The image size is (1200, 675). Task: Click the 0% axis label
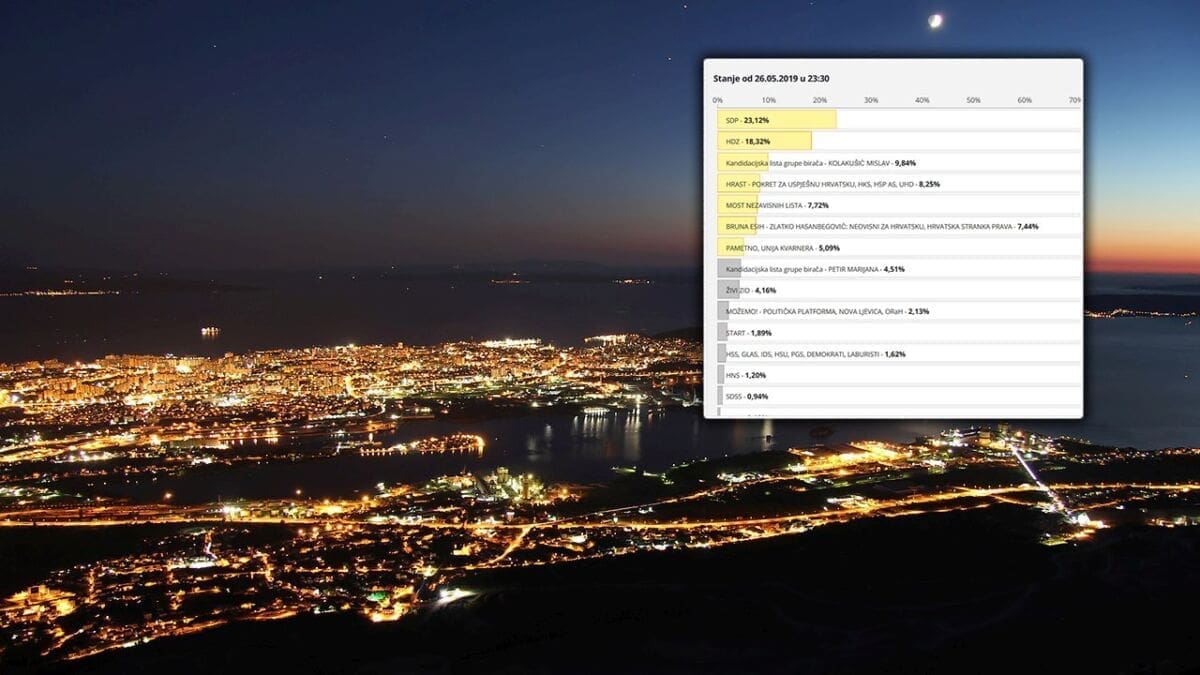(x=718, y=100)
